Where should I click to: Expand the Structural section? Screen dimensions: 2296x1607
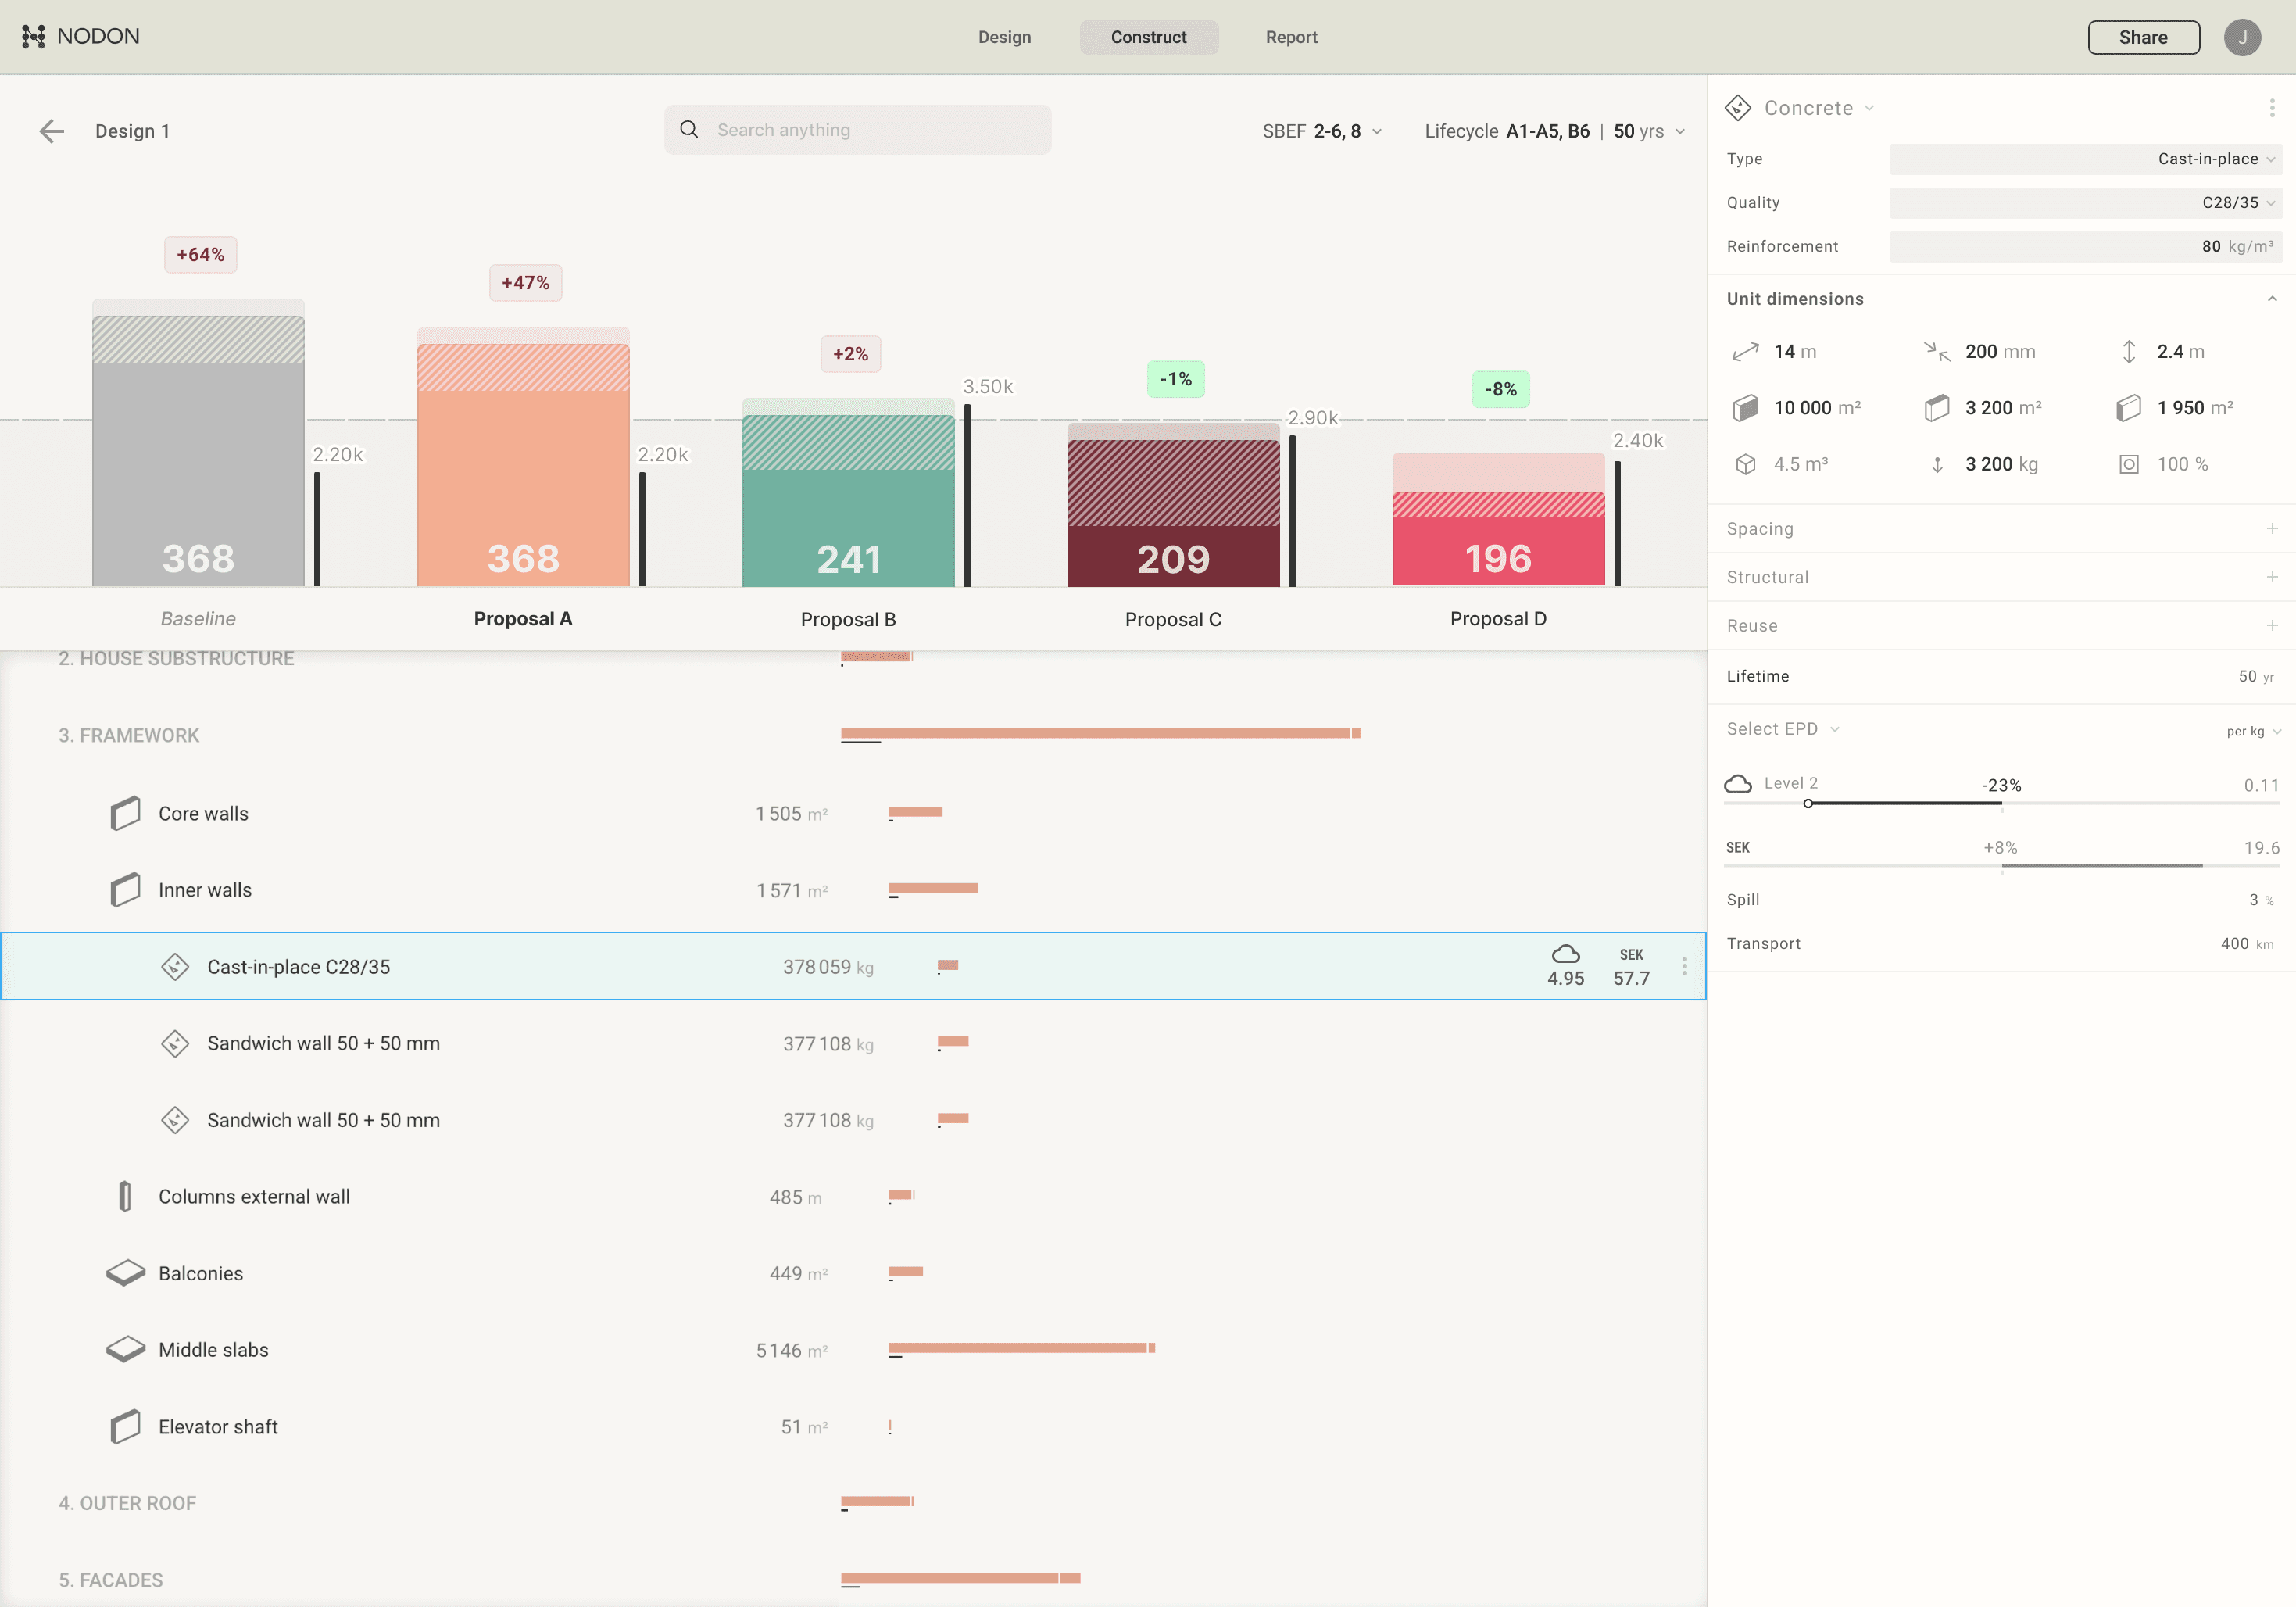point(2271,577)
